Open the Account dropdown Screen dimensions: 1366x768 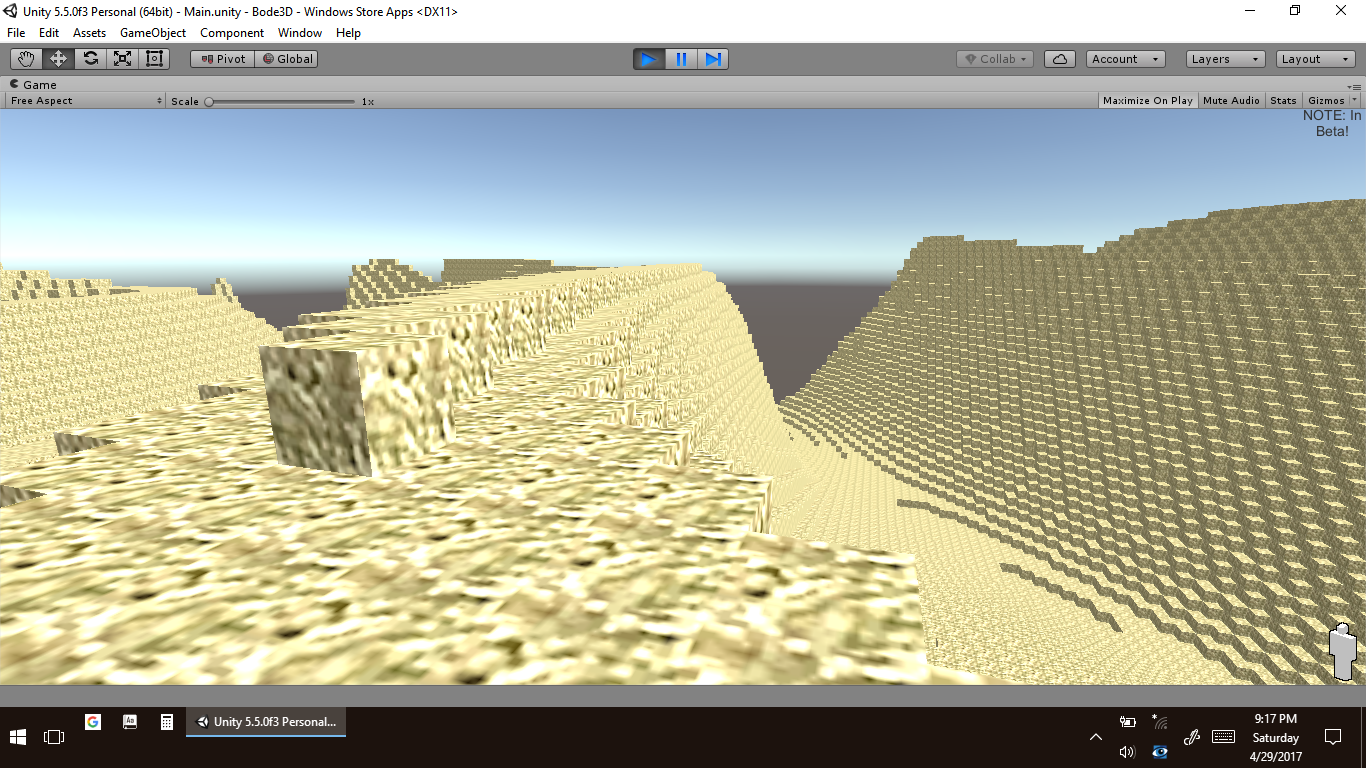click(1125, 59)
